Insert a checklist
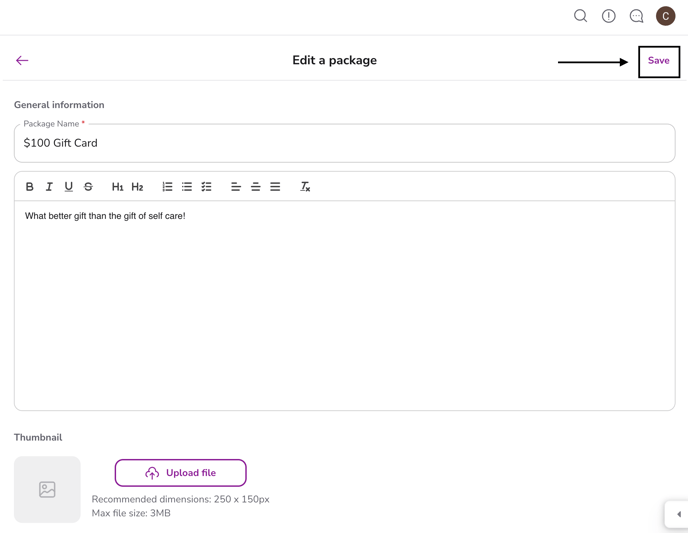 tap(206, 187)
